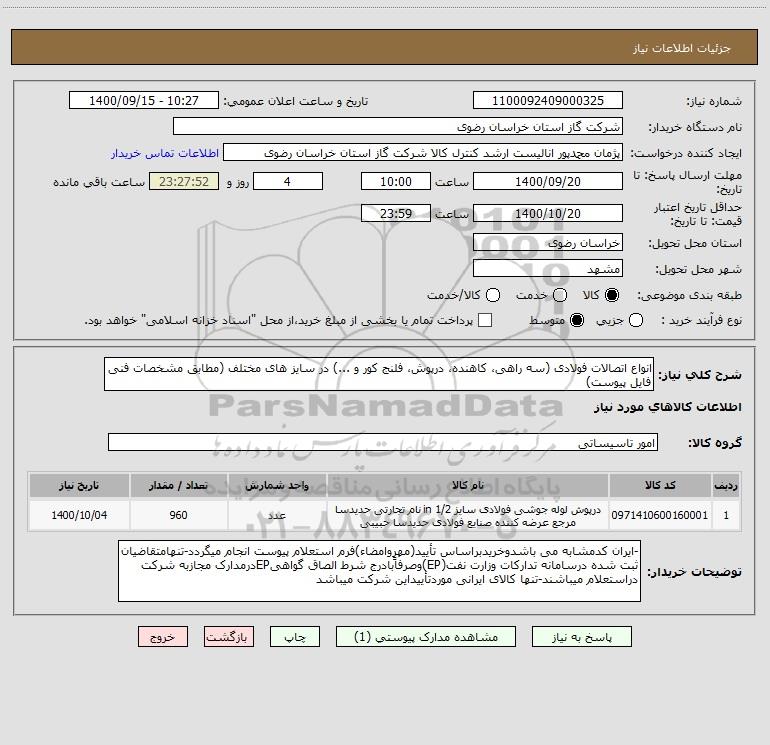Click the خروج exit button
The height and width of the screenshot is (745, 770).
[x=163, y=637]
